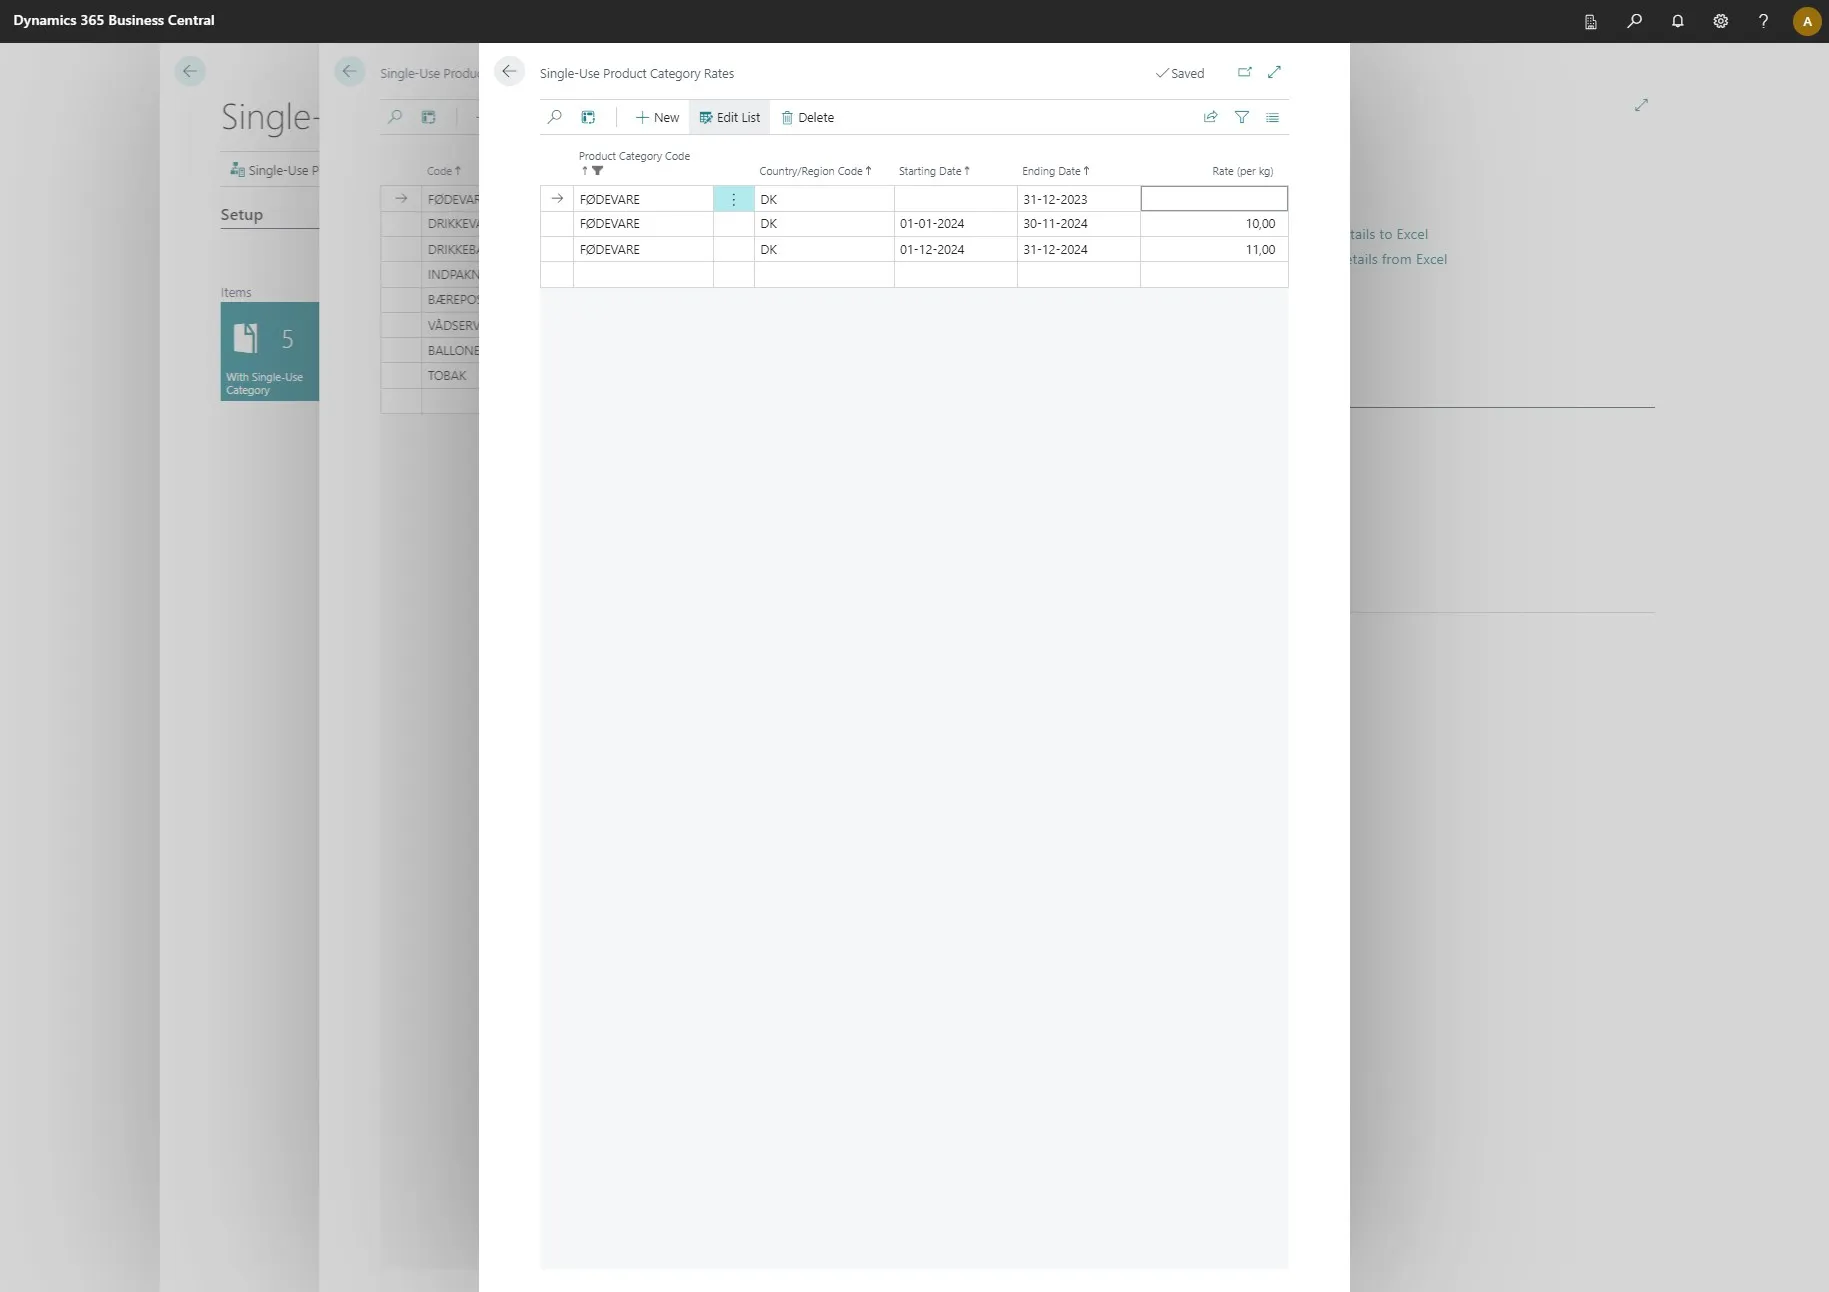Screen dimensions: 1829x1292
Task: Open the help question mark icon
Action: [1763, 21]
